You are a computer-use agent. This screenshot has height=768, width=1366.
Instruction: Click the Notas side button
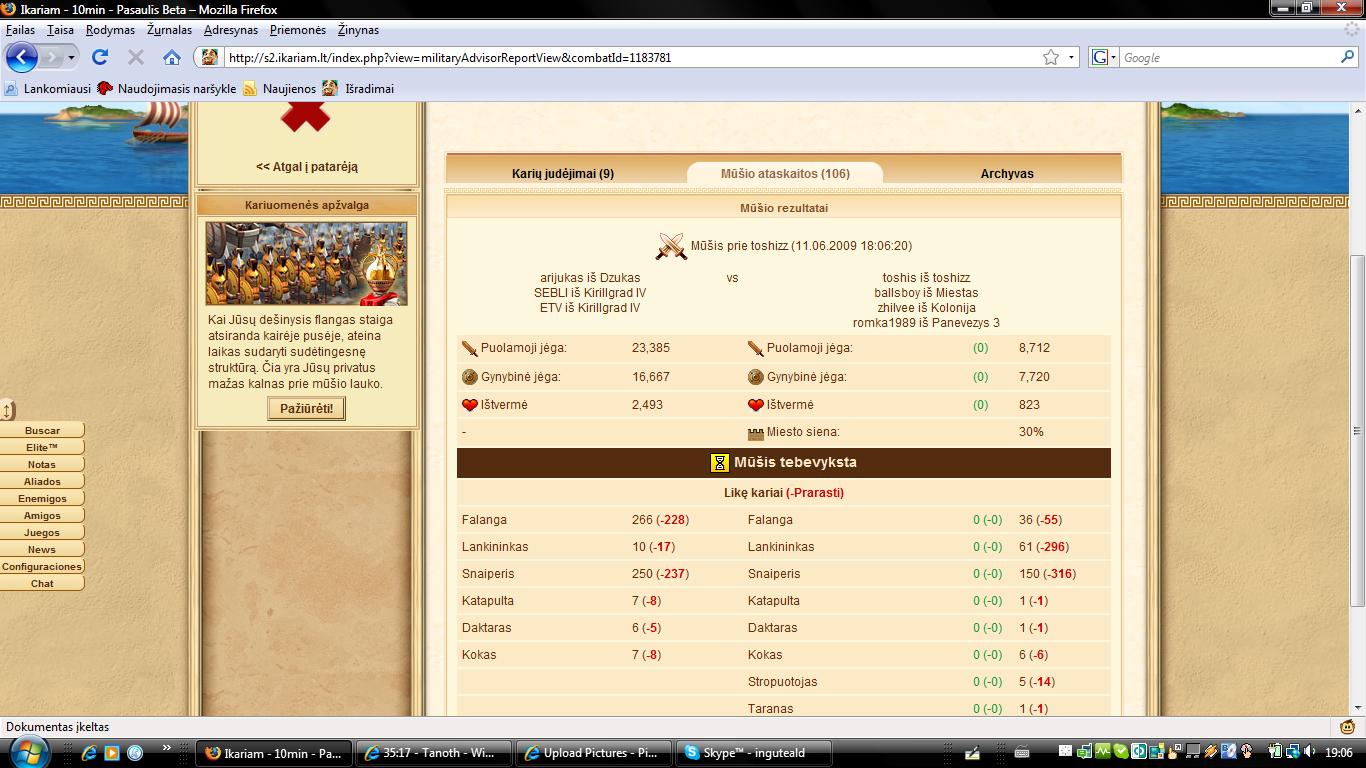click(x=42, y=464)
